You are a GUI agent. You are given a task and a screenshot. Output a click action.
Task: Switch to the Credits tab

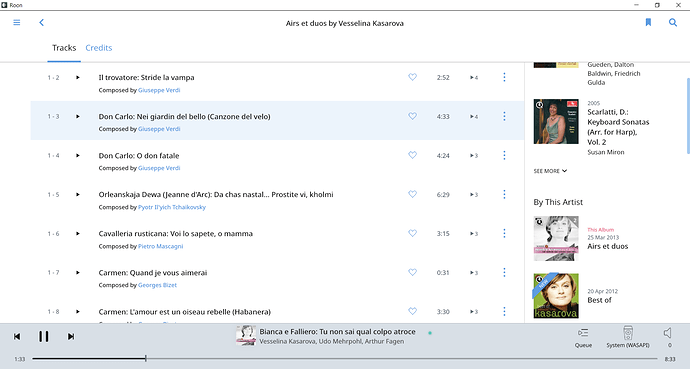coord(99,48)
